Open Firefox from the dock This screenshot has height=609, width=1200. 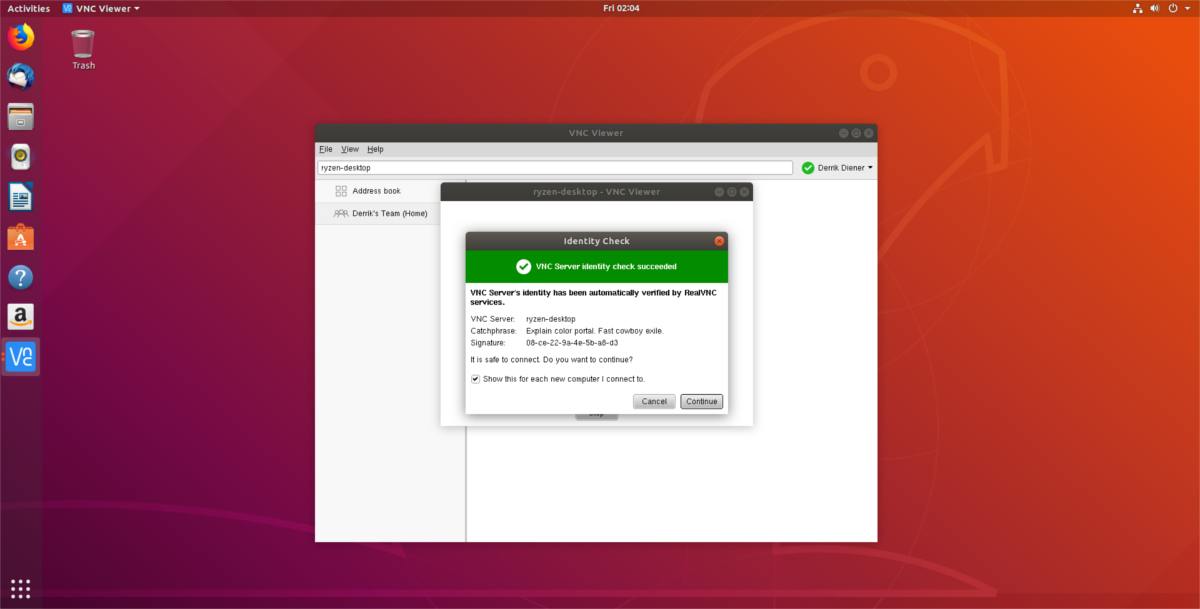coord(21,38)
